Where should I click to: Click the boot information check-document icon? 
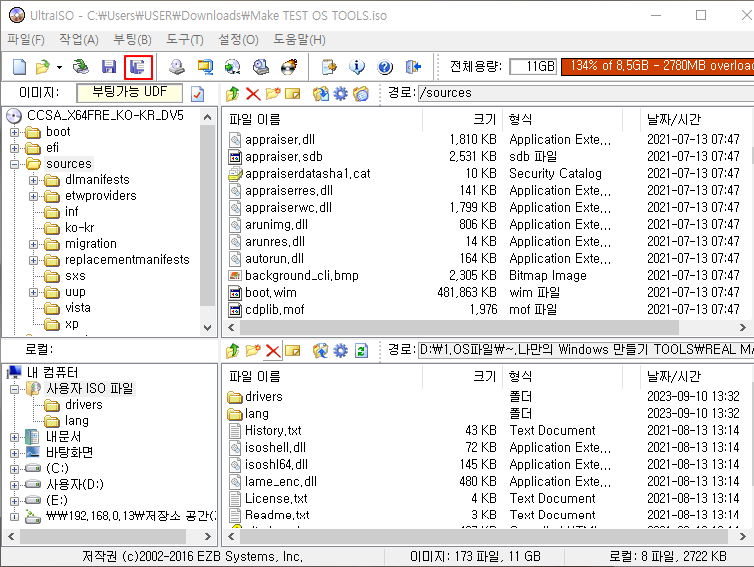tap(198, 94)
